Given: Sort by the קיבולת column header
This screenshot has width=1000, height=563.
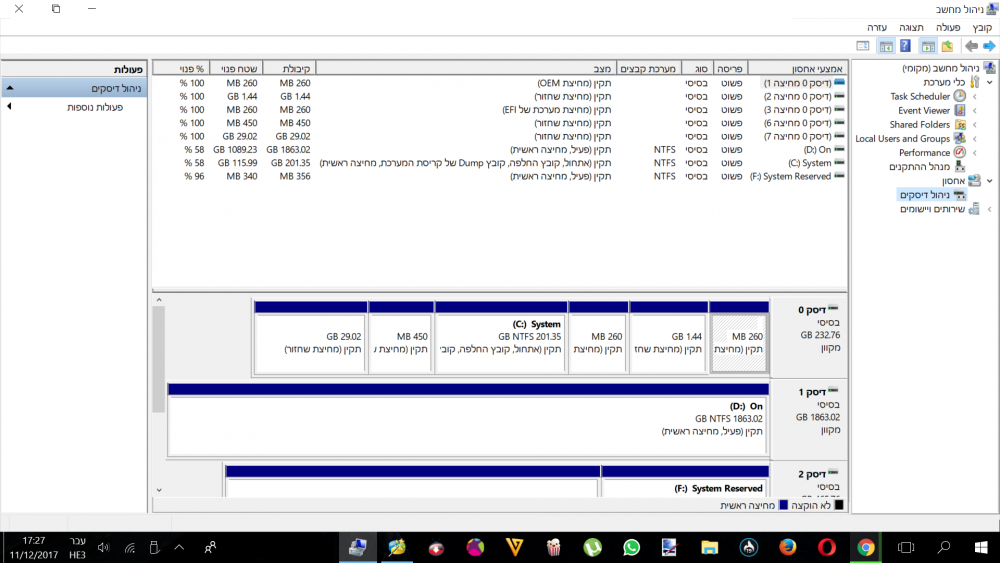Looking at the screenshot, I should coord(289,68).
